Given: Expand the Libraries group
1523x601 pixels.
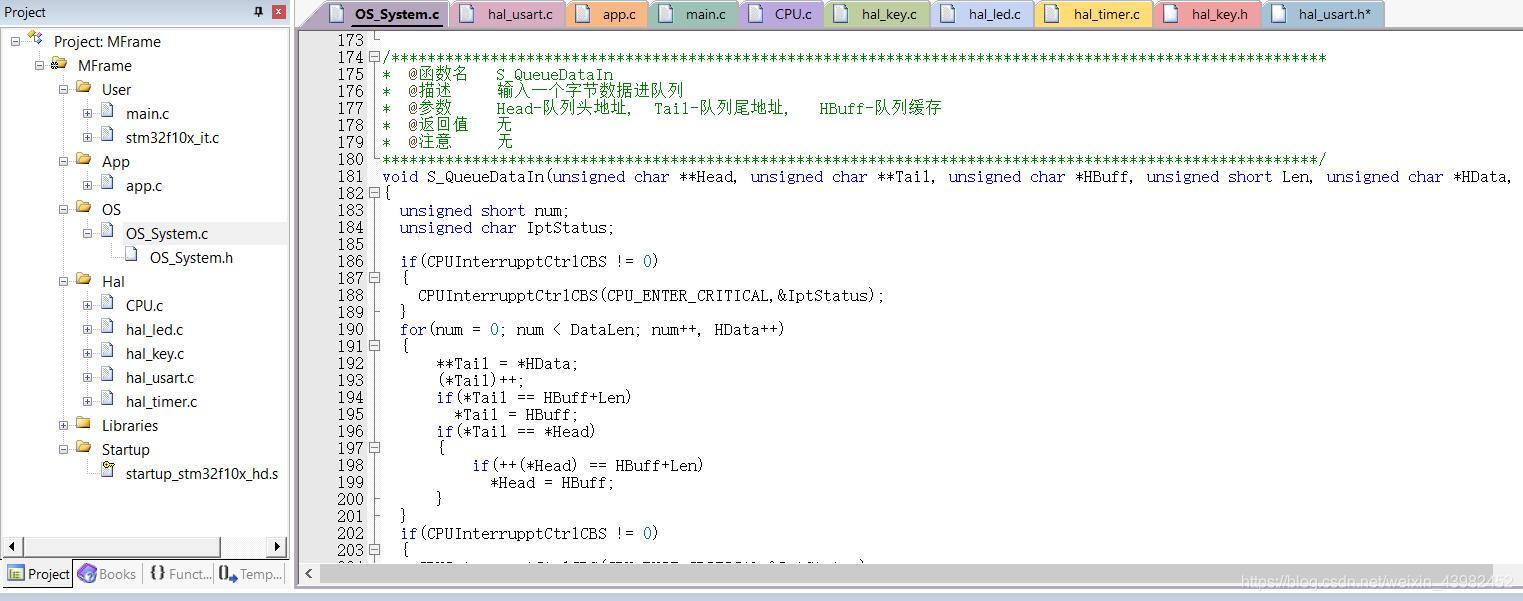Looking at the screenshot, I should pos(63,426).
